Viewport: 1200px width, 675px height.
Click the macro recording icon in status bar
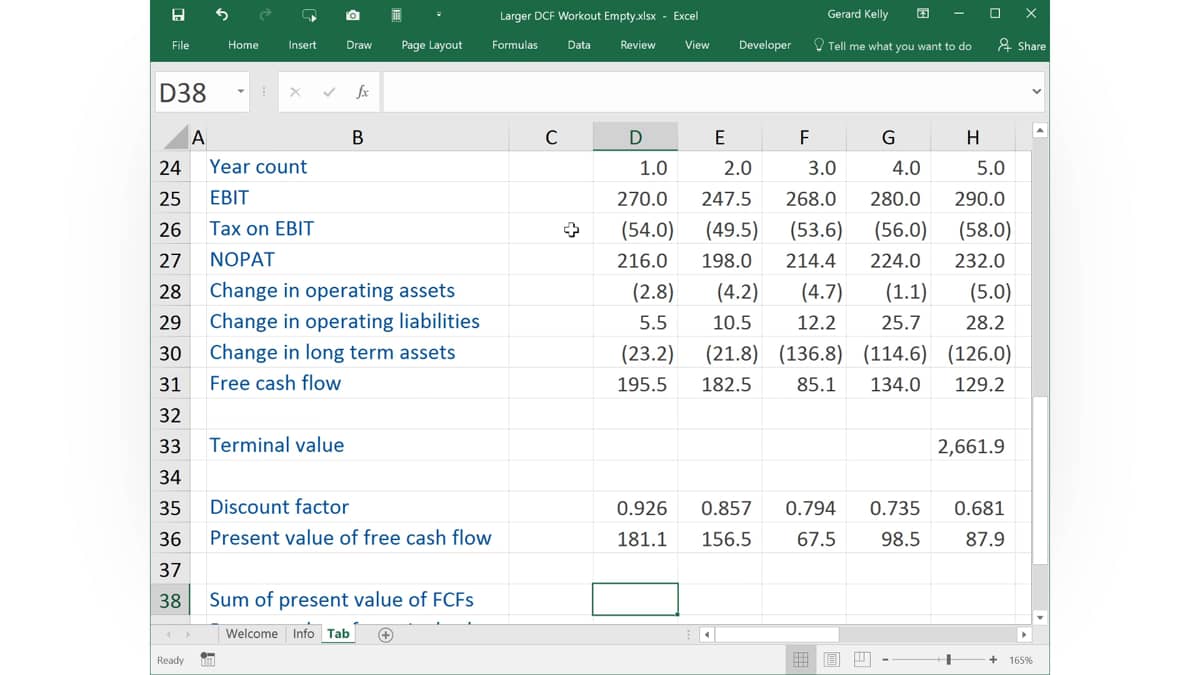click(x=208, y=659)
